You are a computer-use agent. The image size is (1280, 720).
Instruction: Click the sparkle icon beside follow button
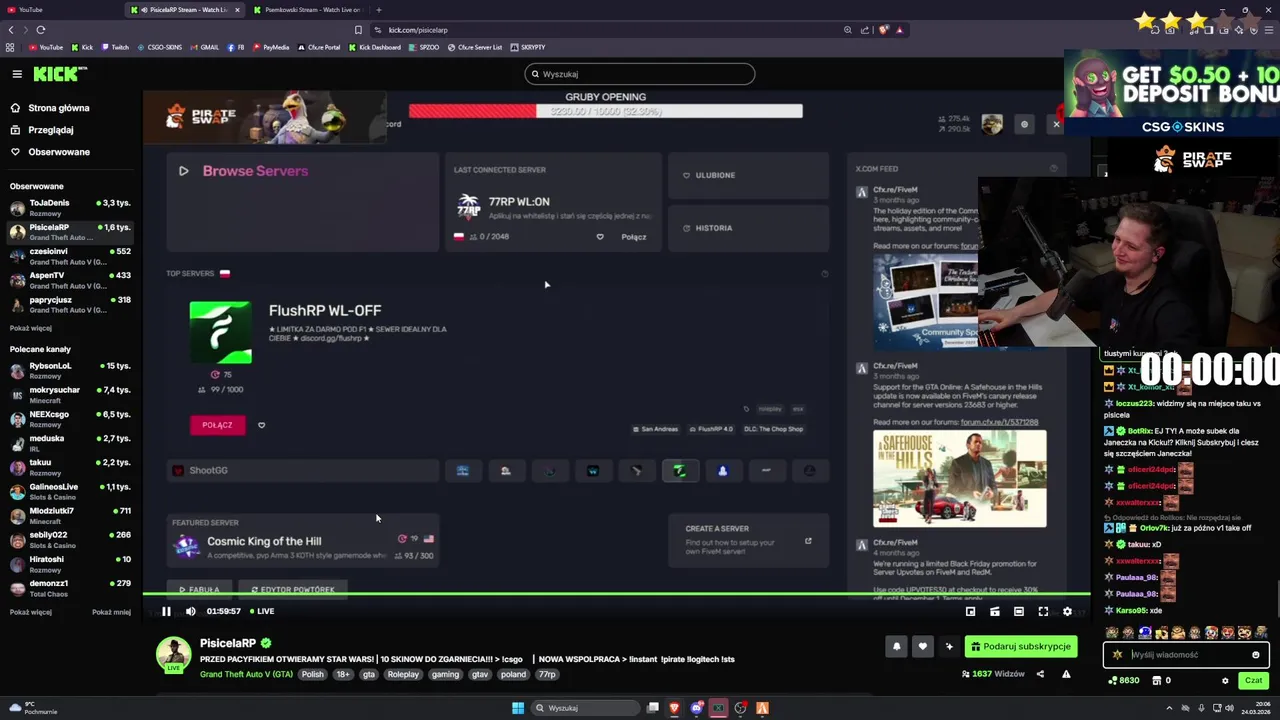tap(949, 646)
